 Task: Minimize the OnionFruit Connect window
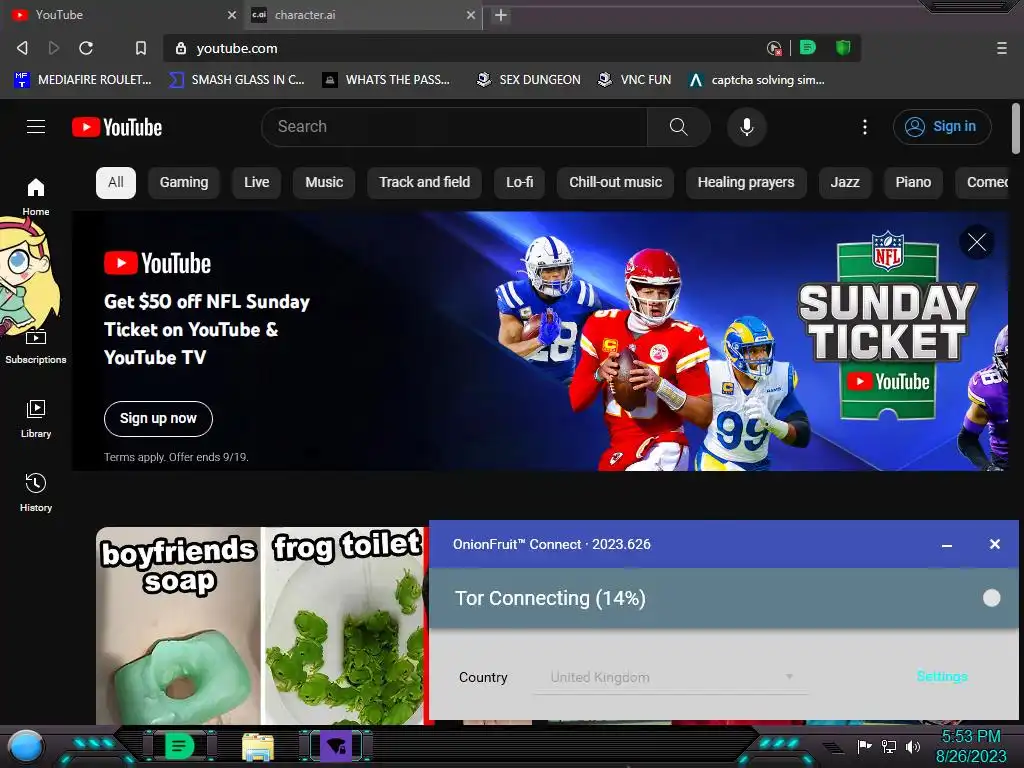pyautogui.click(x=946, y=545)
